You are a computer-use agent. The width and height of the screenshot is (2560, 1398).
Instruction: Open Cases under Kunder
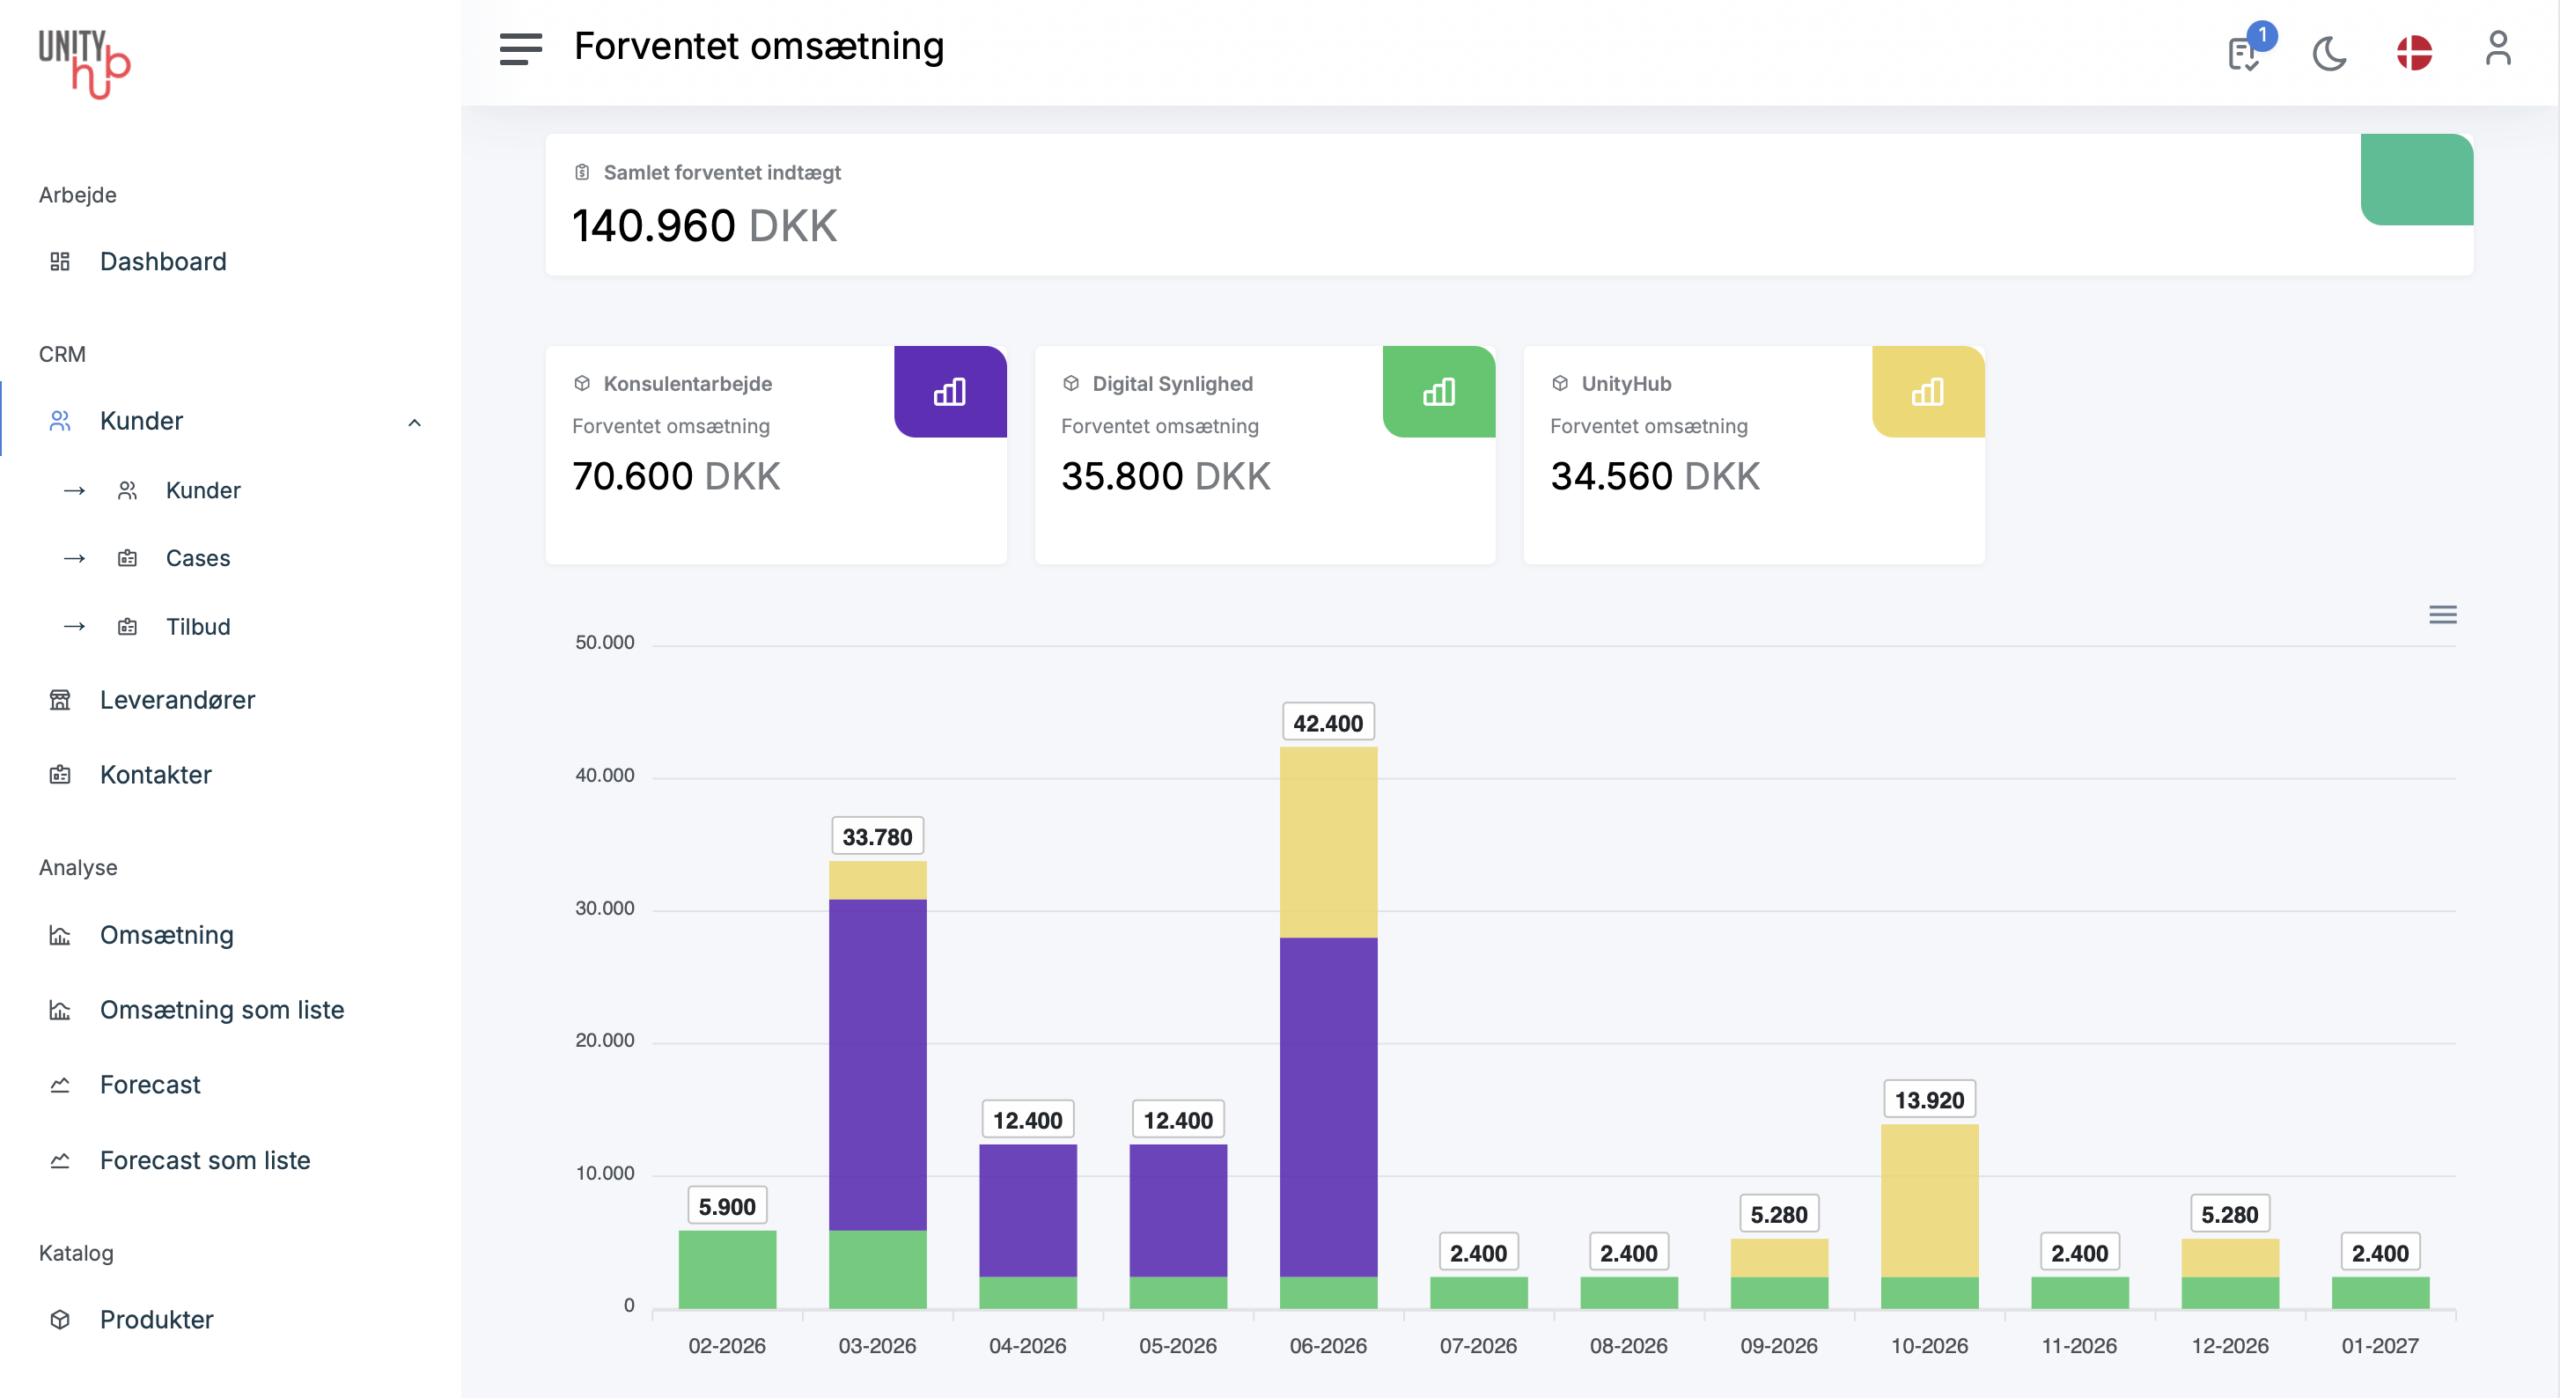pyautogui.click(x=198, y=558)
